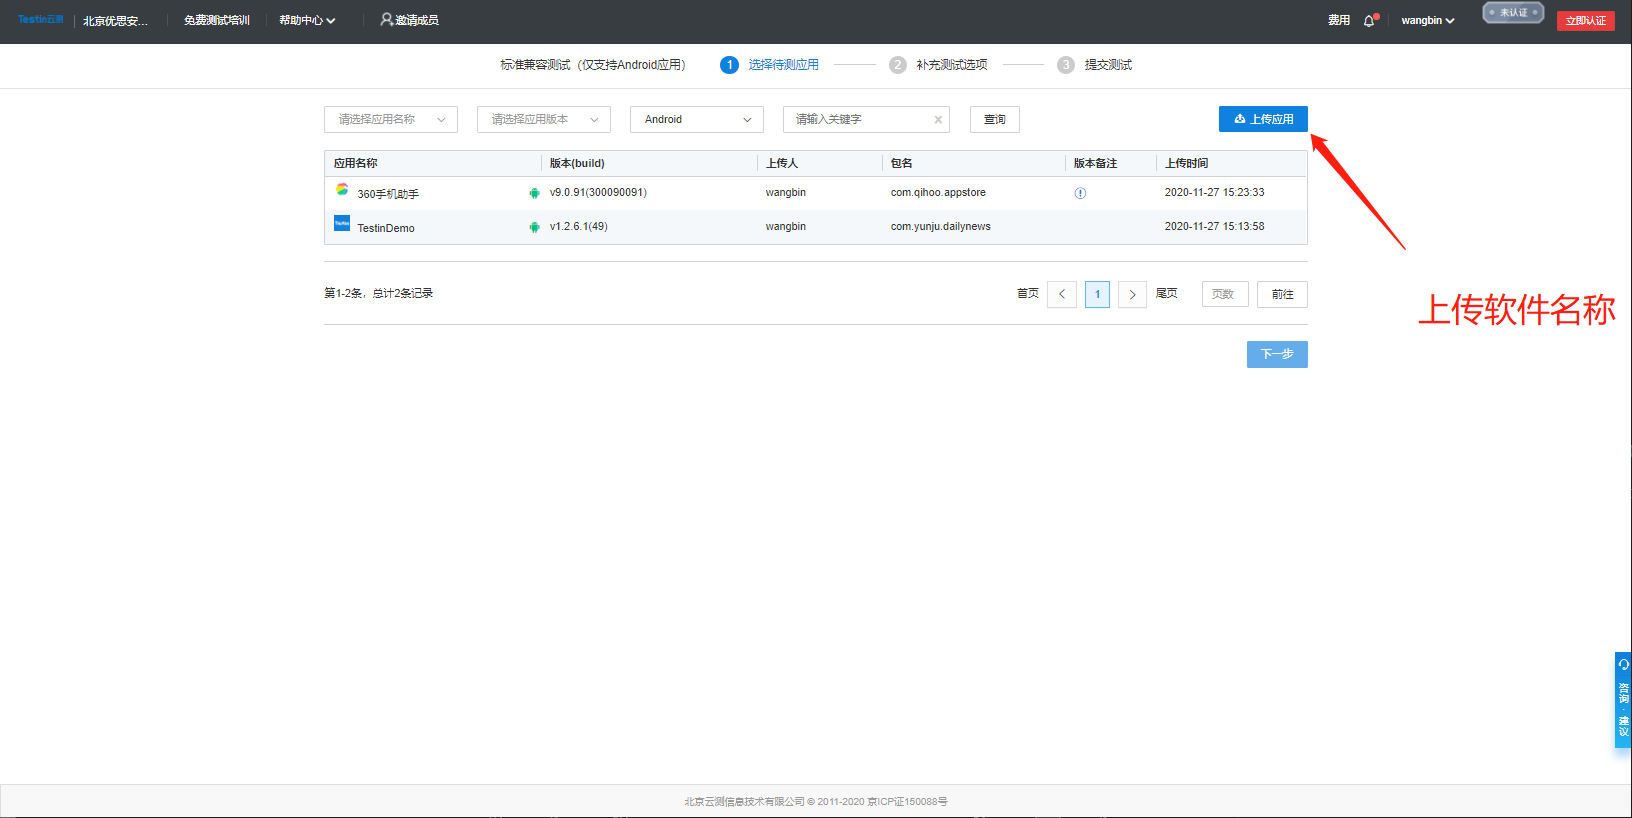1632x818 pixels.
Task: Expand the wangbin account menu
Action: click(1428, 20)
